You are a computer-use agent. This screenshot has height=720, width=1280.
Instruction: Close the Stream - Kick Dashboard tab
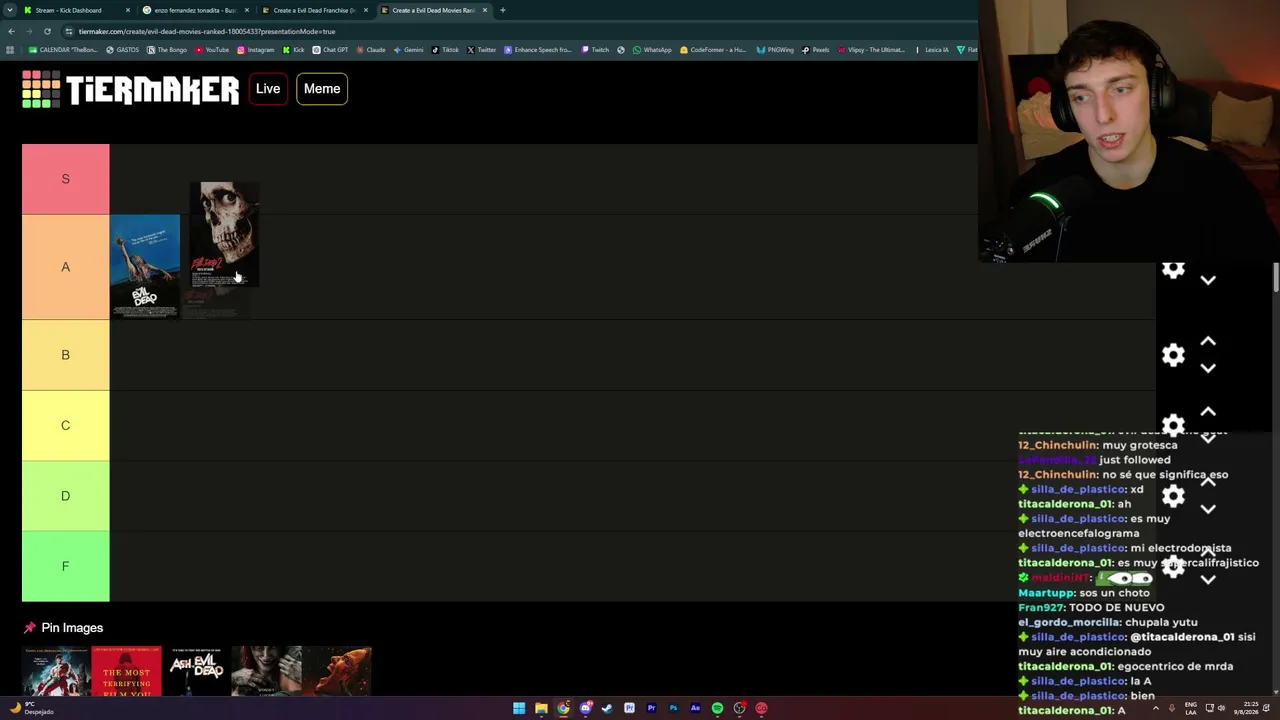(127, 10)
